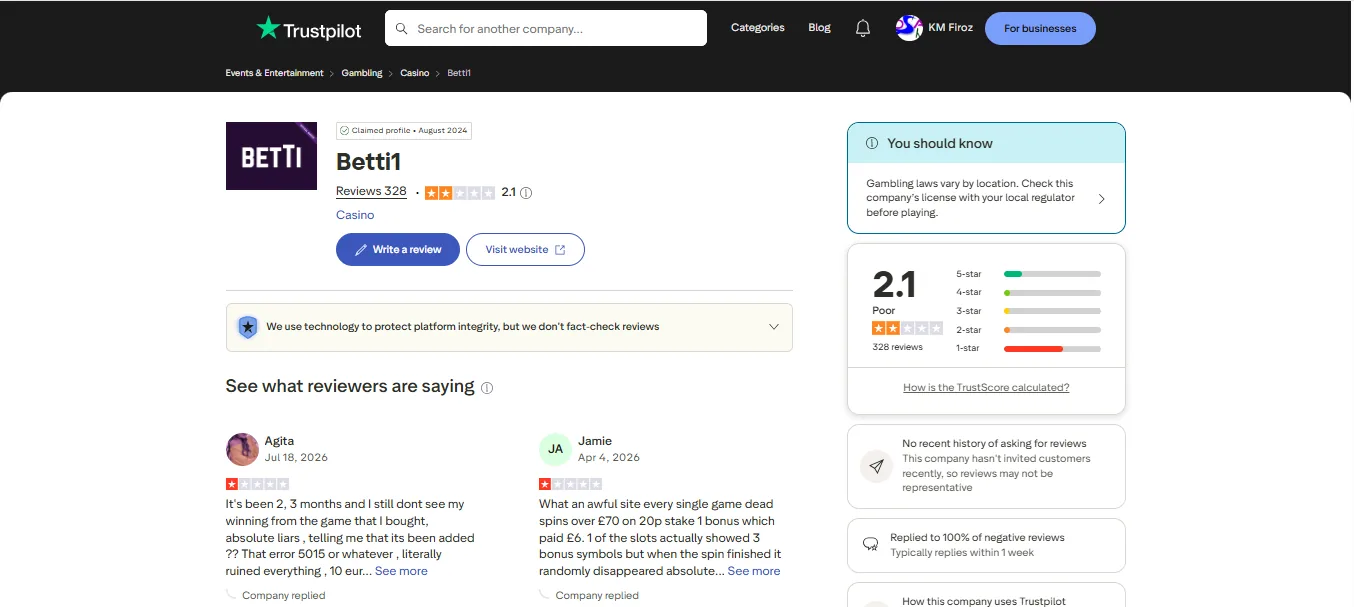The image size is (1354, 607).
Task: Click the search for another company field
Action: (x=546, y=28)
